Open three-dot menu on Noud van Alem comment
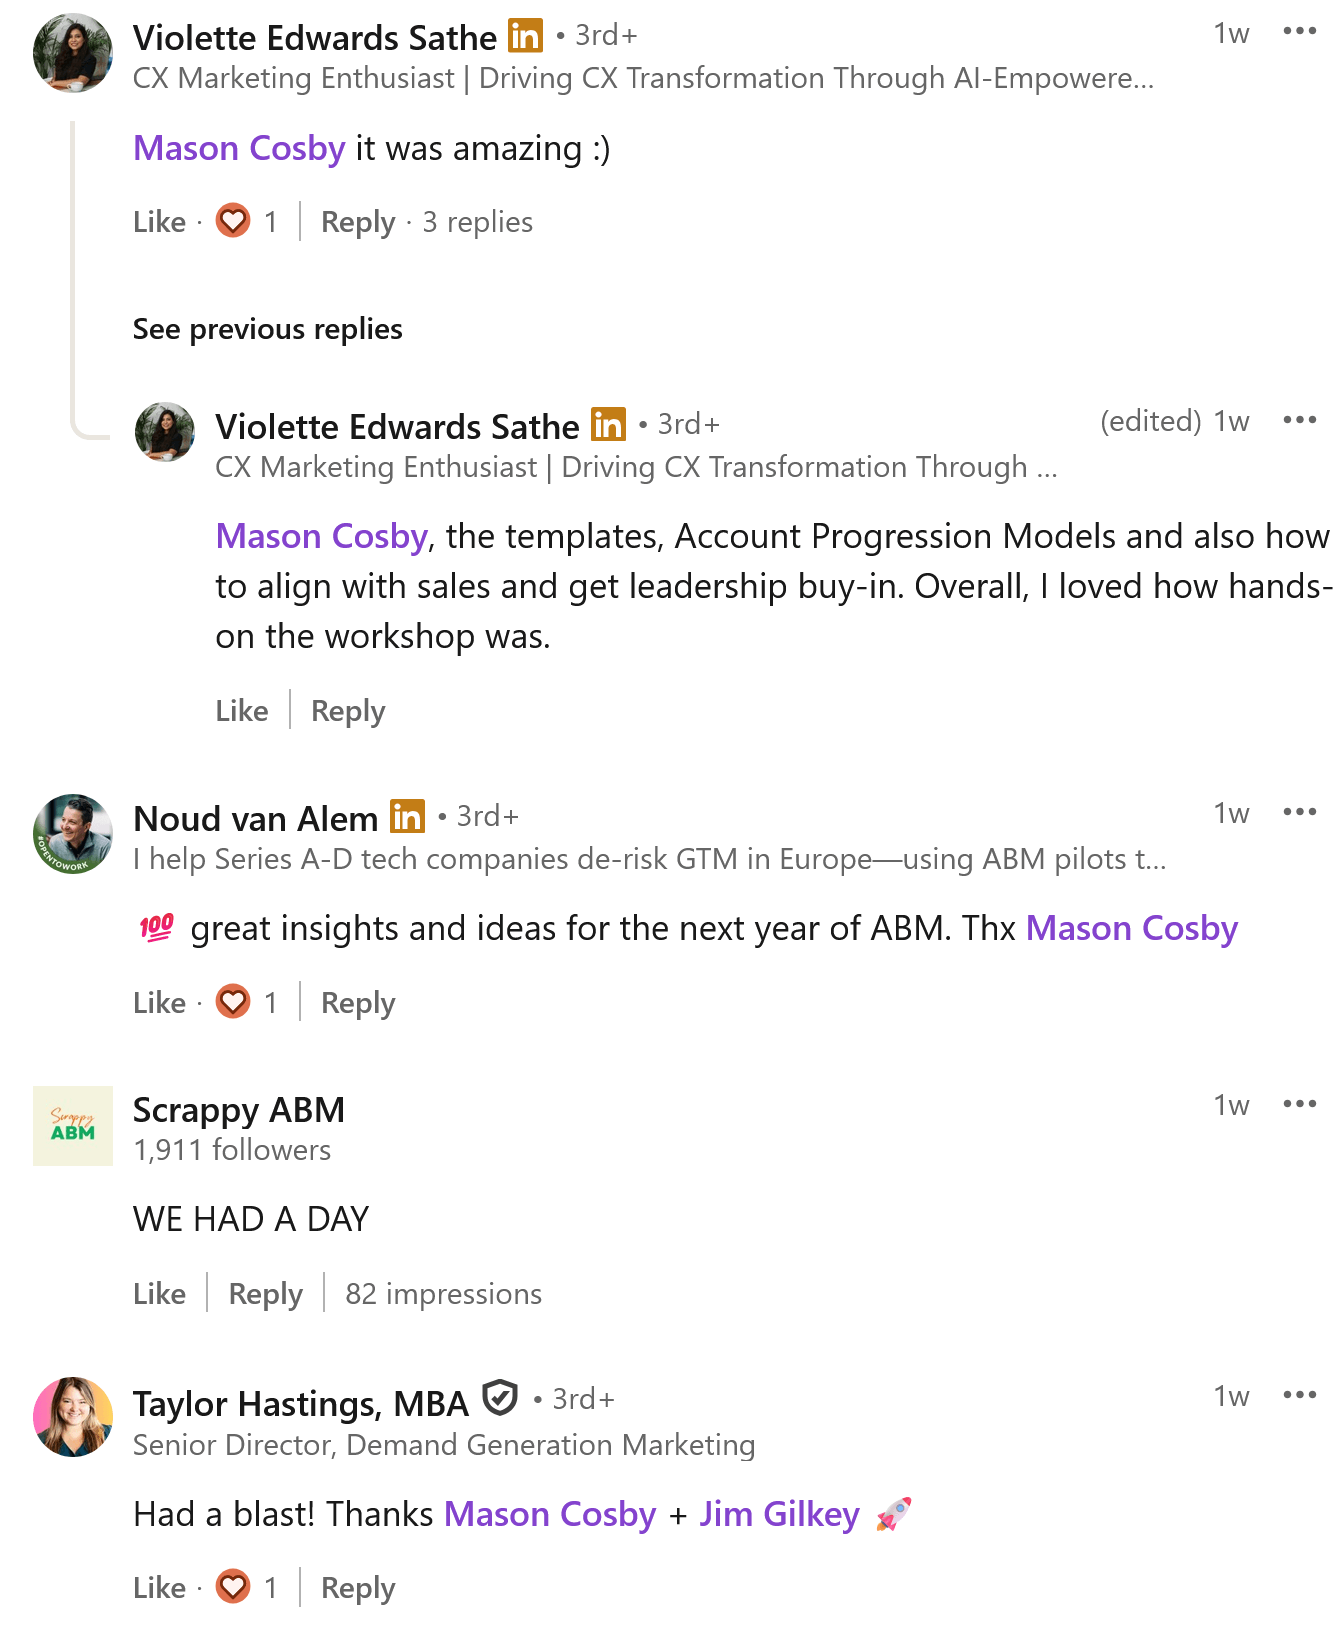 tap(1299, 812)
